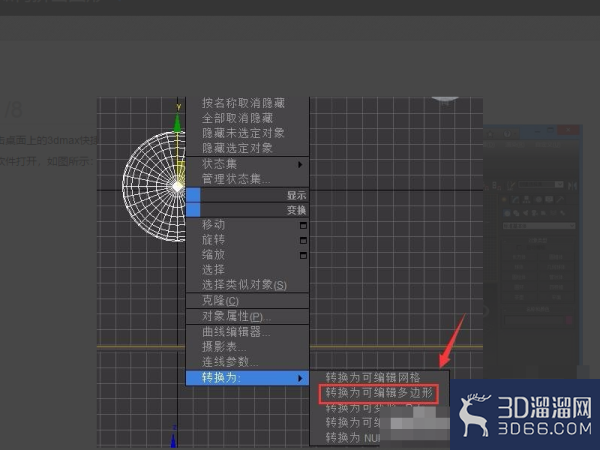Select Space Warps category in Create panel
The width and height of the screenshot is (600, 450).
(x=553, y=213)
